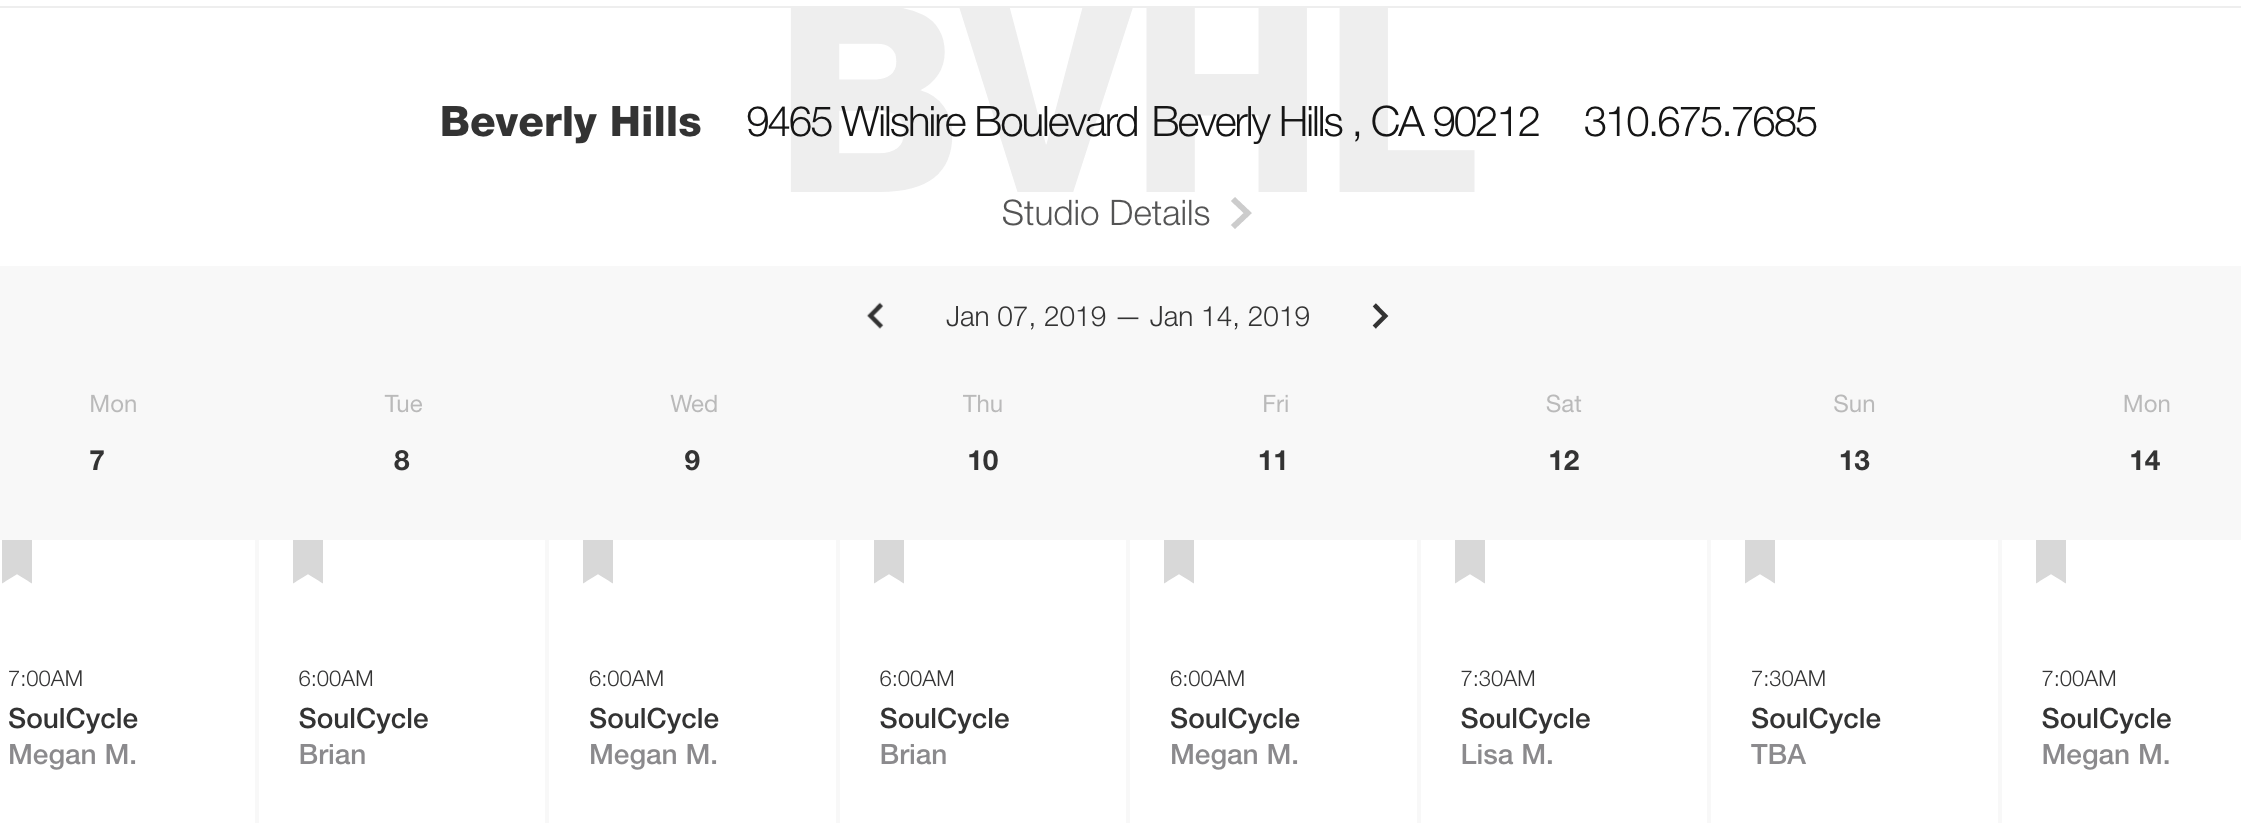Open Lisa M.'s 7:30AM Saturday class
Screen dimensions: 2241x823
coord(1525,718)
